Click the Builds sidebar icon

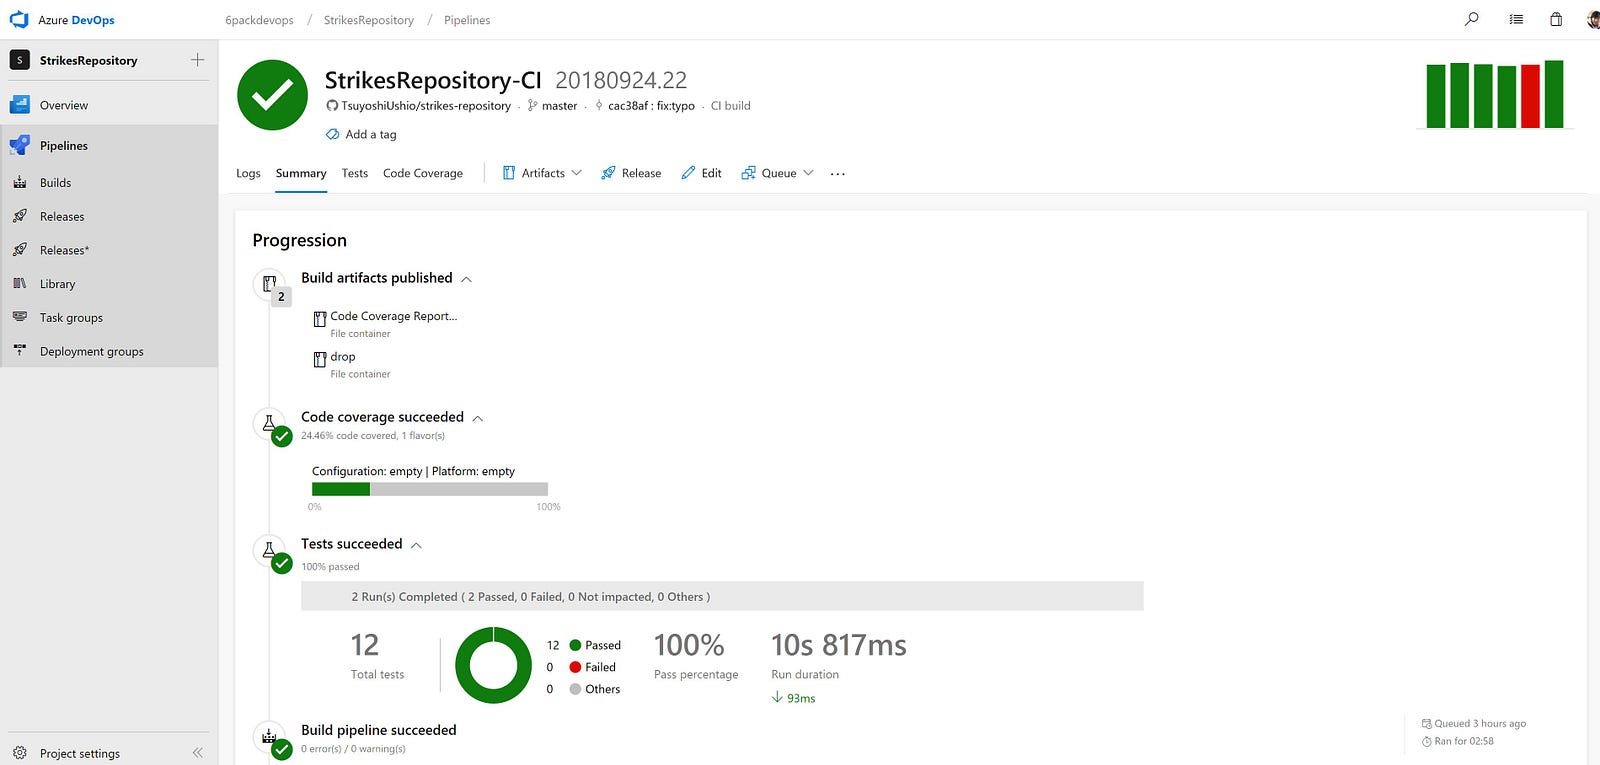click(19, 182)
